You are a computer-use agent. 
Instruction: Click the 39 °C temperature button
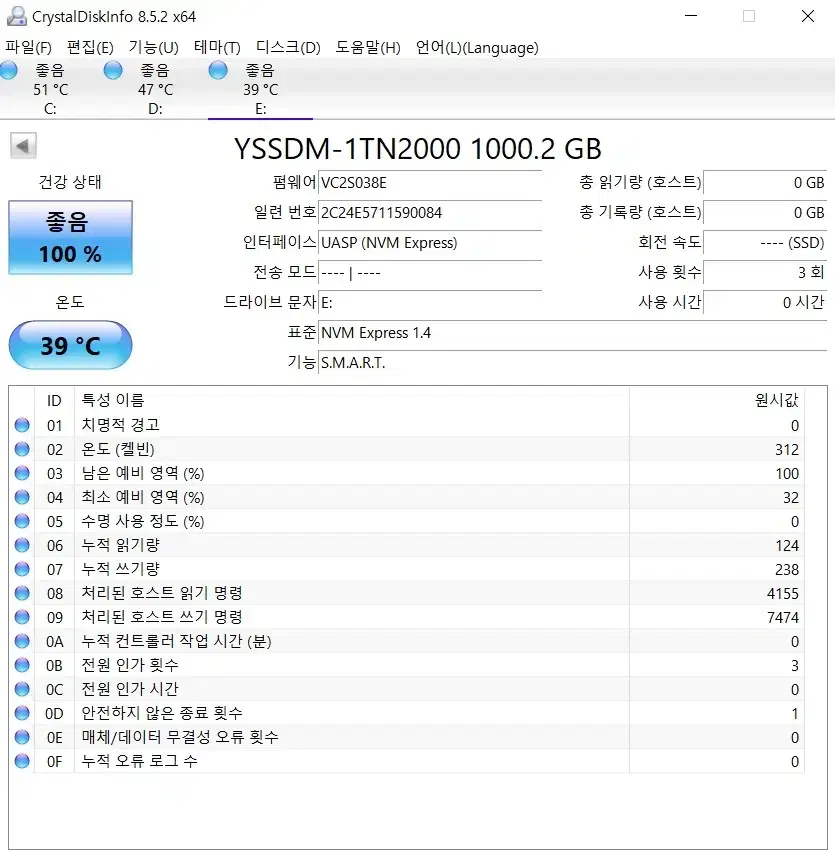pos(70,345)
